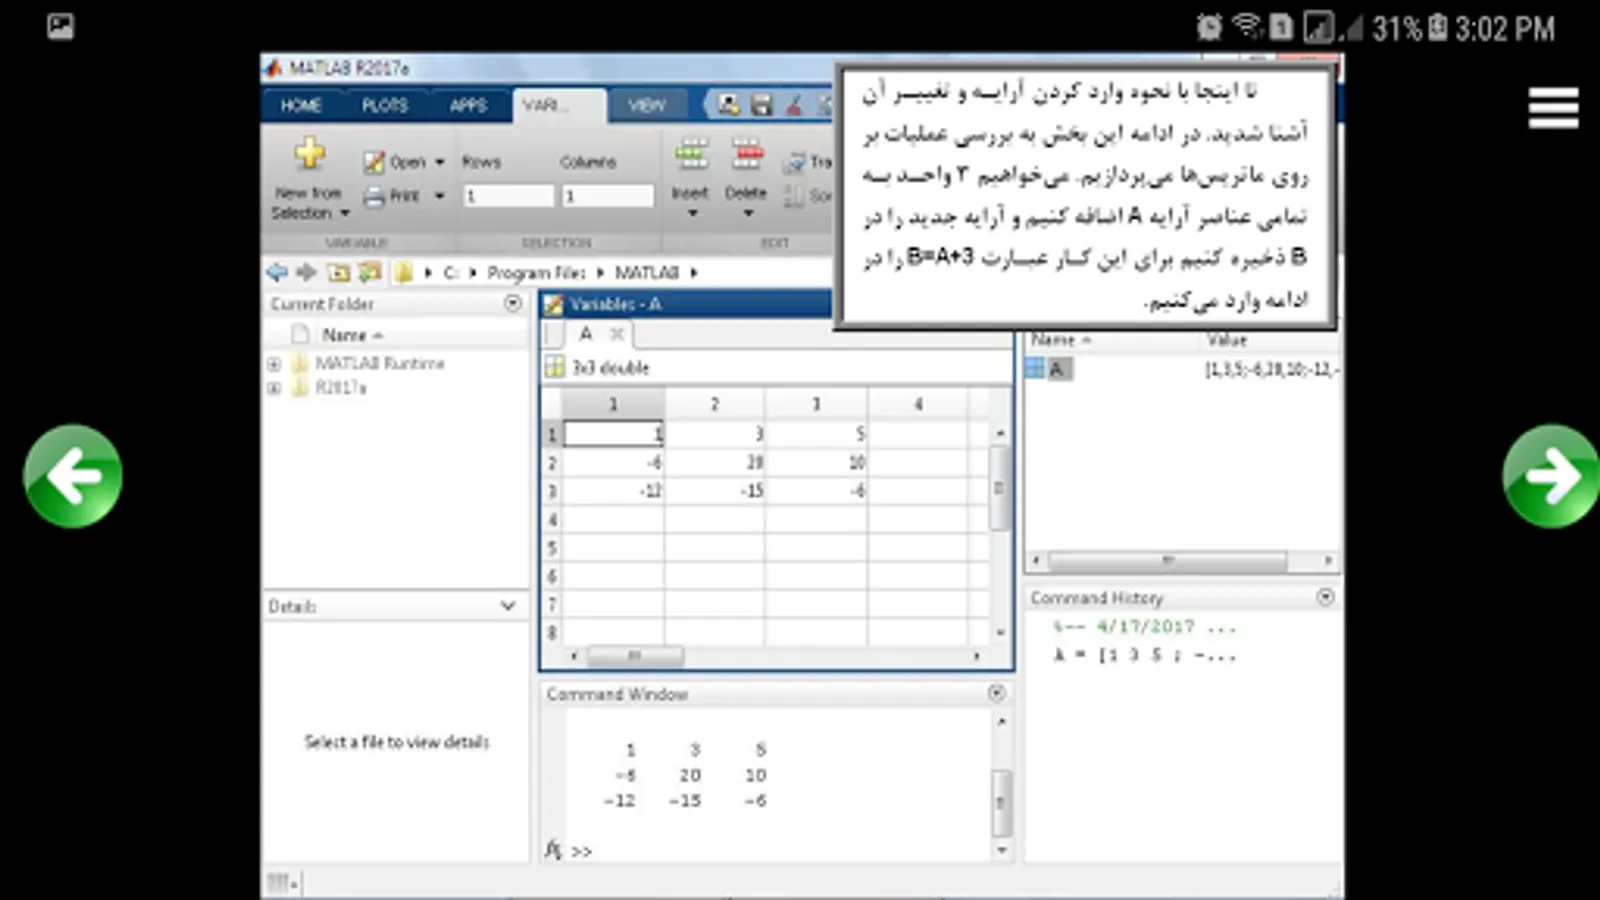
Task: Go forward with the gray folder arrow
Action: pyautogui.click(x=307, y=272)
